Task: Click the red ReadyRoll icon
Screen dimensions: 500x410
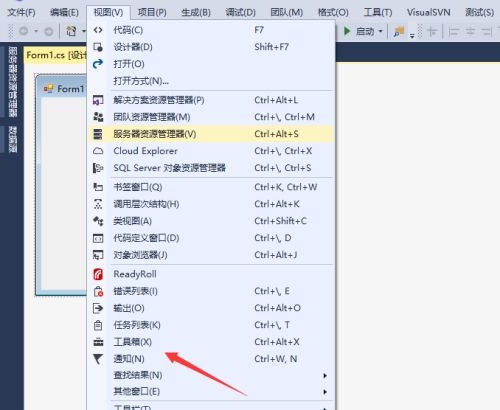Action: tap(98, 274)
